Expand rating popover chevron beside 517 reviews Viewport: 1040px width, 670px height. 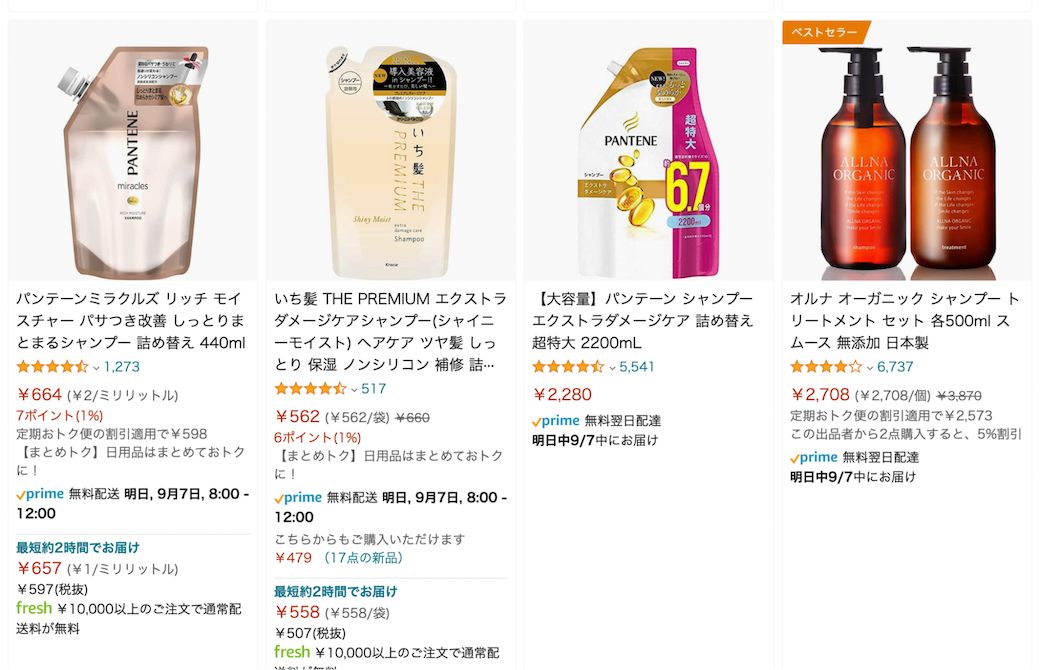tap(354, 389)
